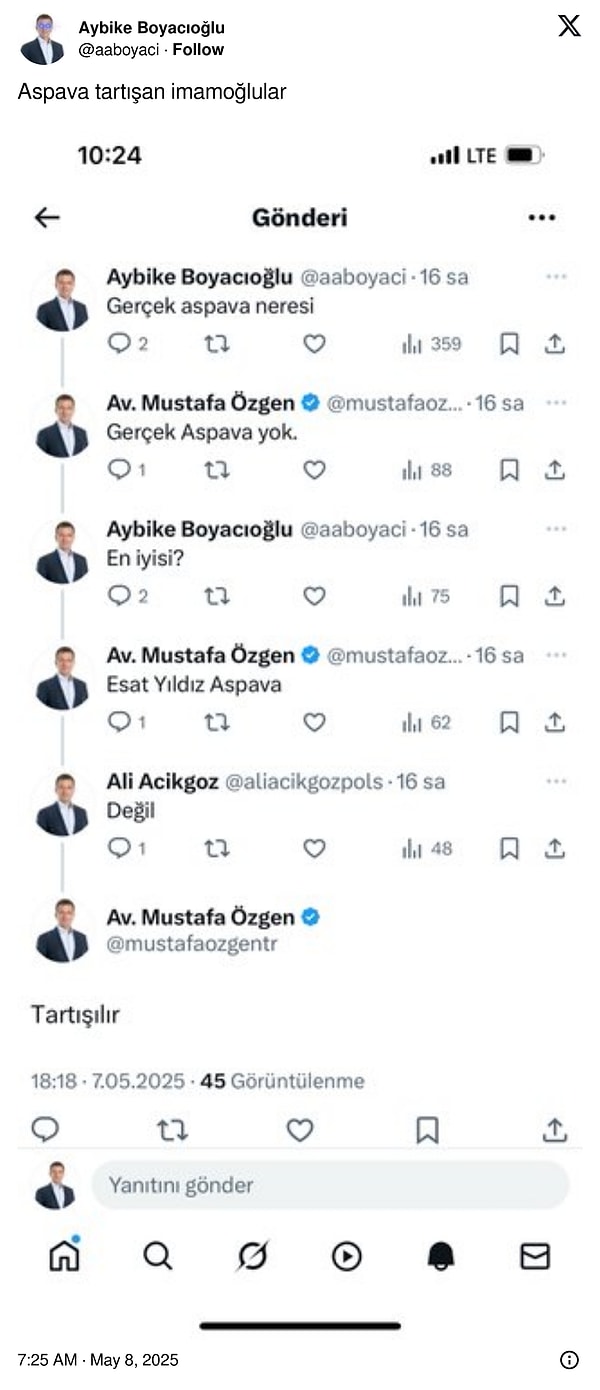Open notifications bell in bottom bar
The height and width of the screenshot is (1390, 600).
click(441, 1256)
